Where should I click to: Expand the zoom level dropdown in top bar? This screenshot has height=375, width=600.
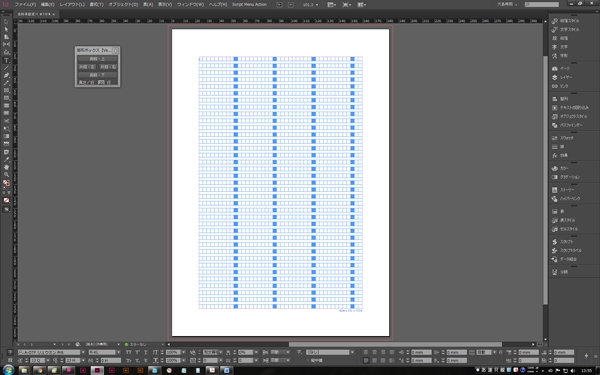point(317,5)
